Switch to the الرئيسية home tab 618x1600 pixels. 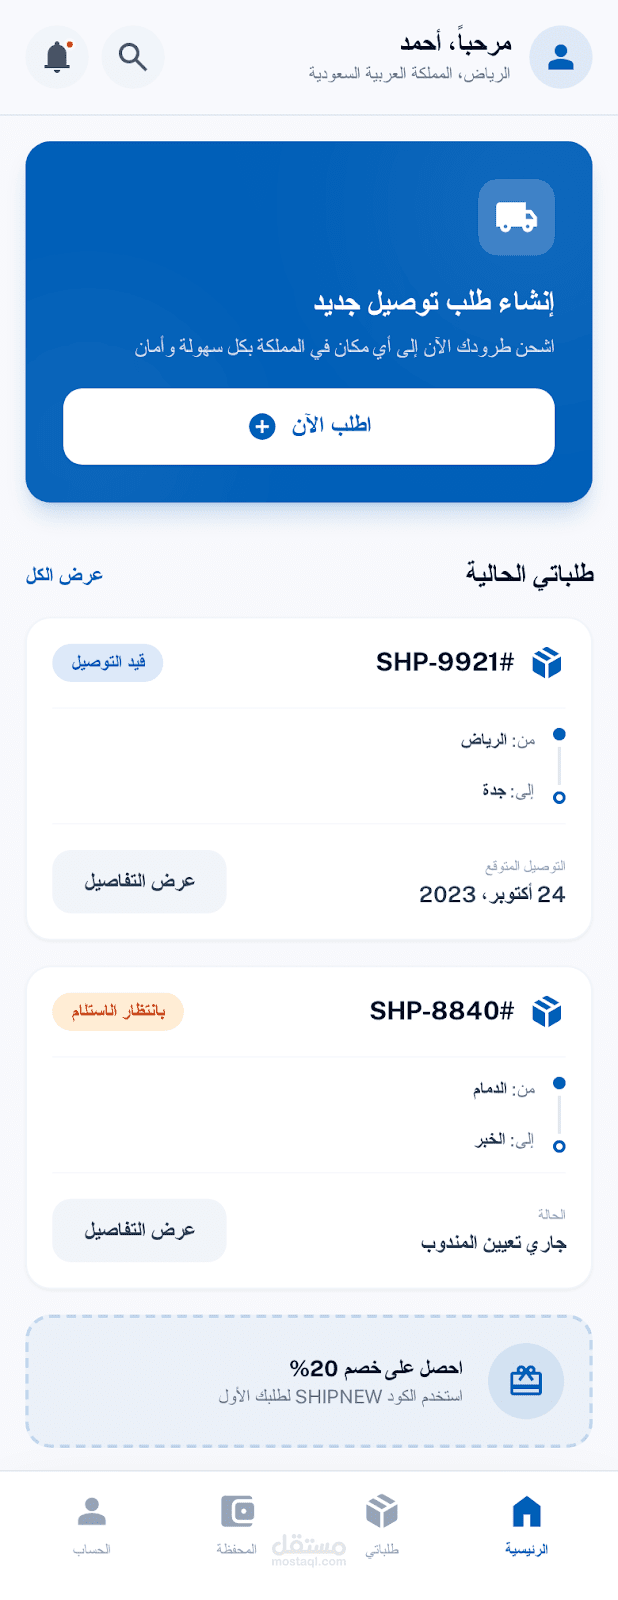[x=526, y=1523]
